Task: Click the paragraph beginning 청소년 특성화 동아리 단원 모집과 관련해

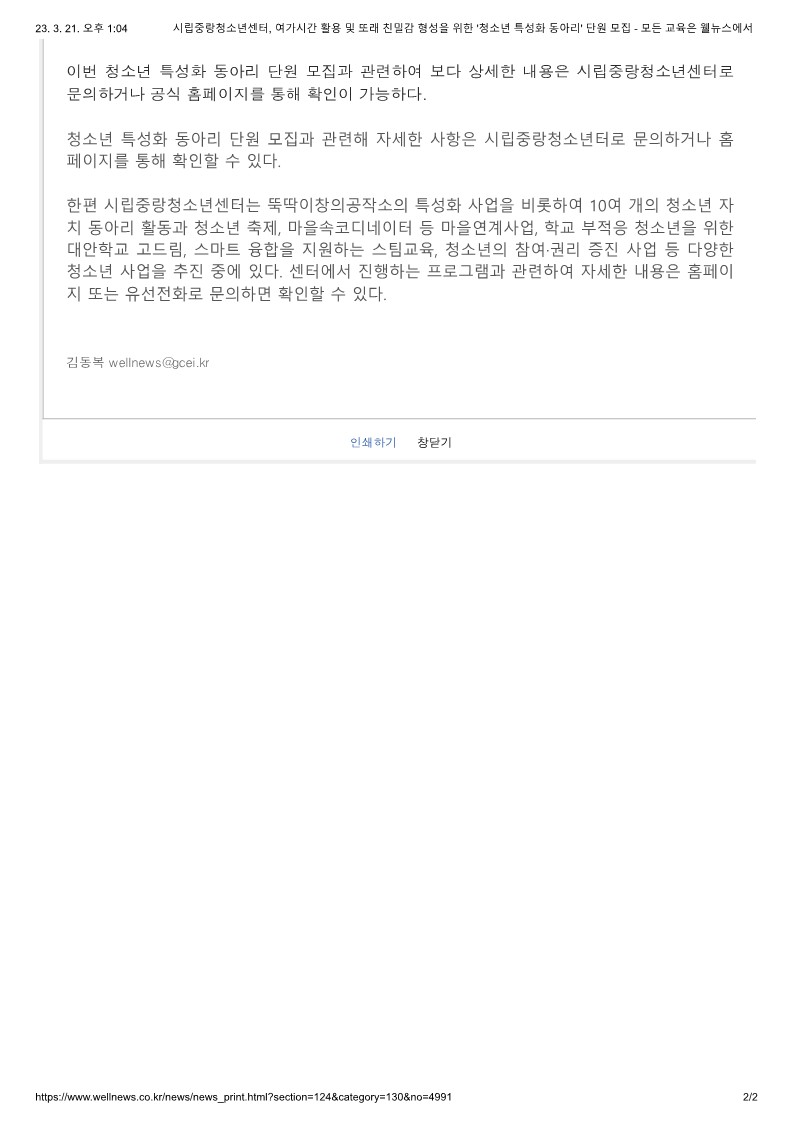Action: coord(400,150)
